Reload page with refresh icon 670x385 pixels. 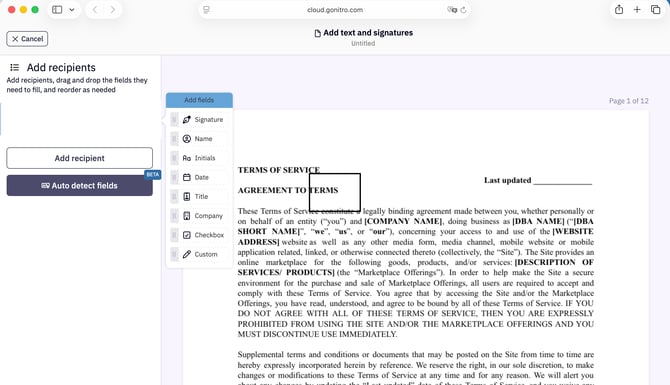(463, 10)
